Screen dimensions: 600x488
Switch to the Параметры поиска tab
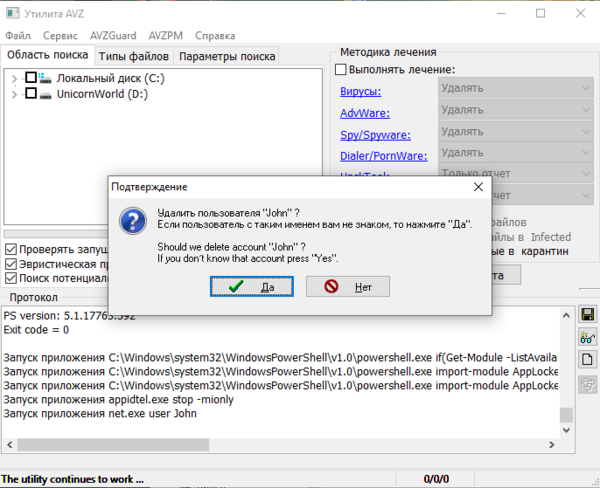pyautogui.click(x=227, y=56)
